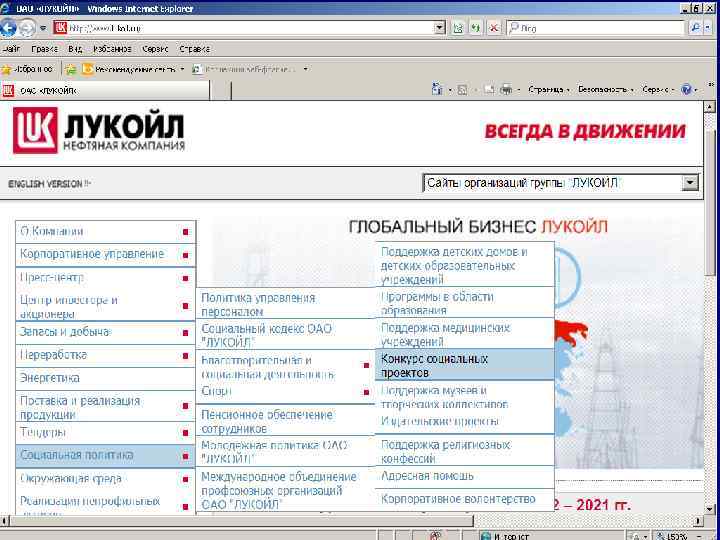The image size is (720, 540).
Task: Click 'Запасы и добыча' nav item
Action: coord(106,332)
